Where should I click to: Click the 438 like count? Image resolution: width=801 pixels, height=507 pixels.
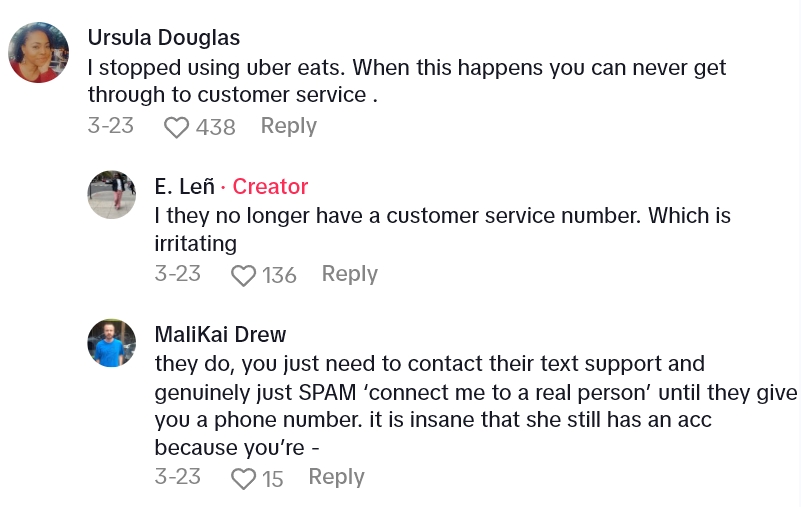click(216, 127)
